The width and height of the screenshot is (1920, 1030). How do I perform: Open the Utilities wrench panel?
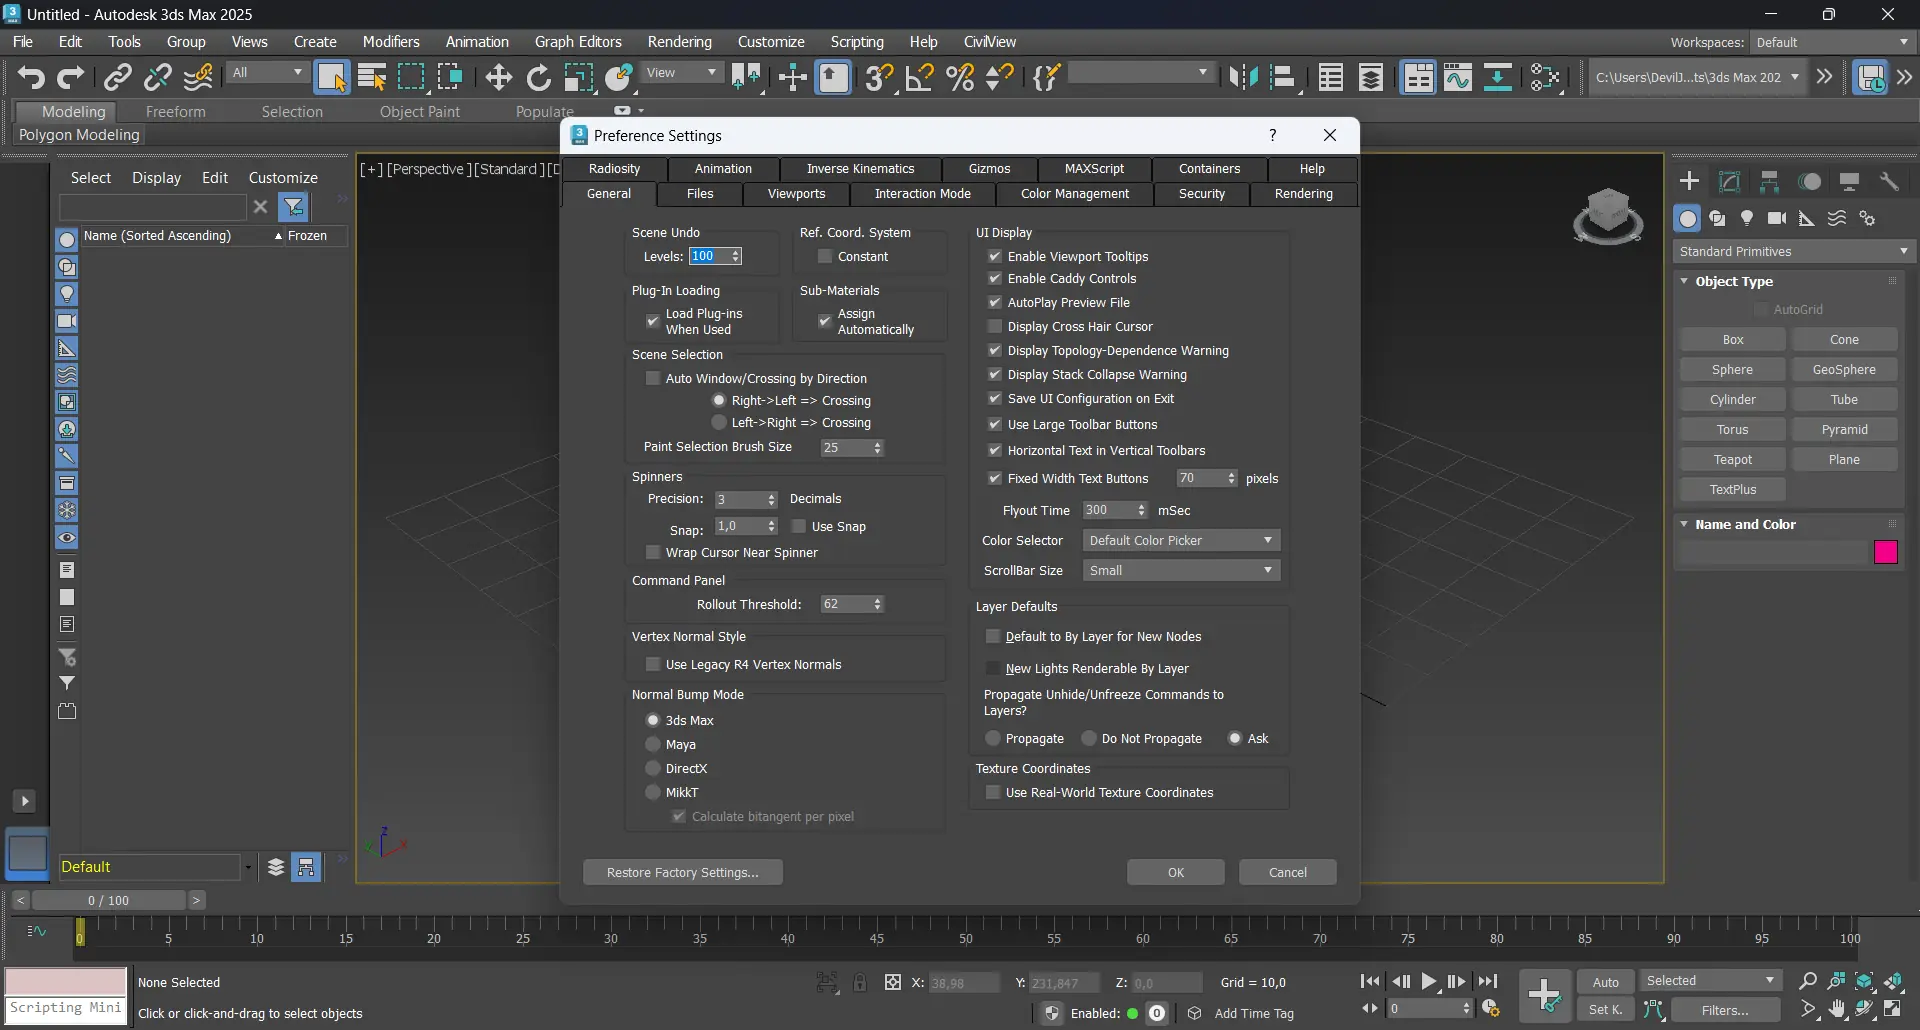pos(1889,181)
